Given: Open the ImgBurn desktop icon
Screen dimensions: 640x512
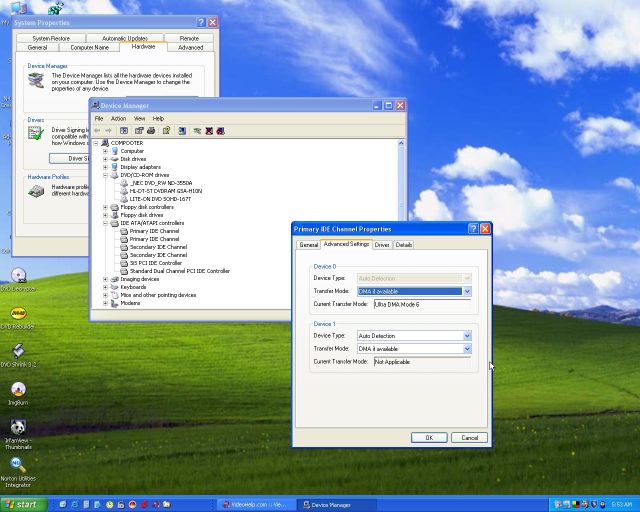Looking at the screenshot, I should click(18, 394).
